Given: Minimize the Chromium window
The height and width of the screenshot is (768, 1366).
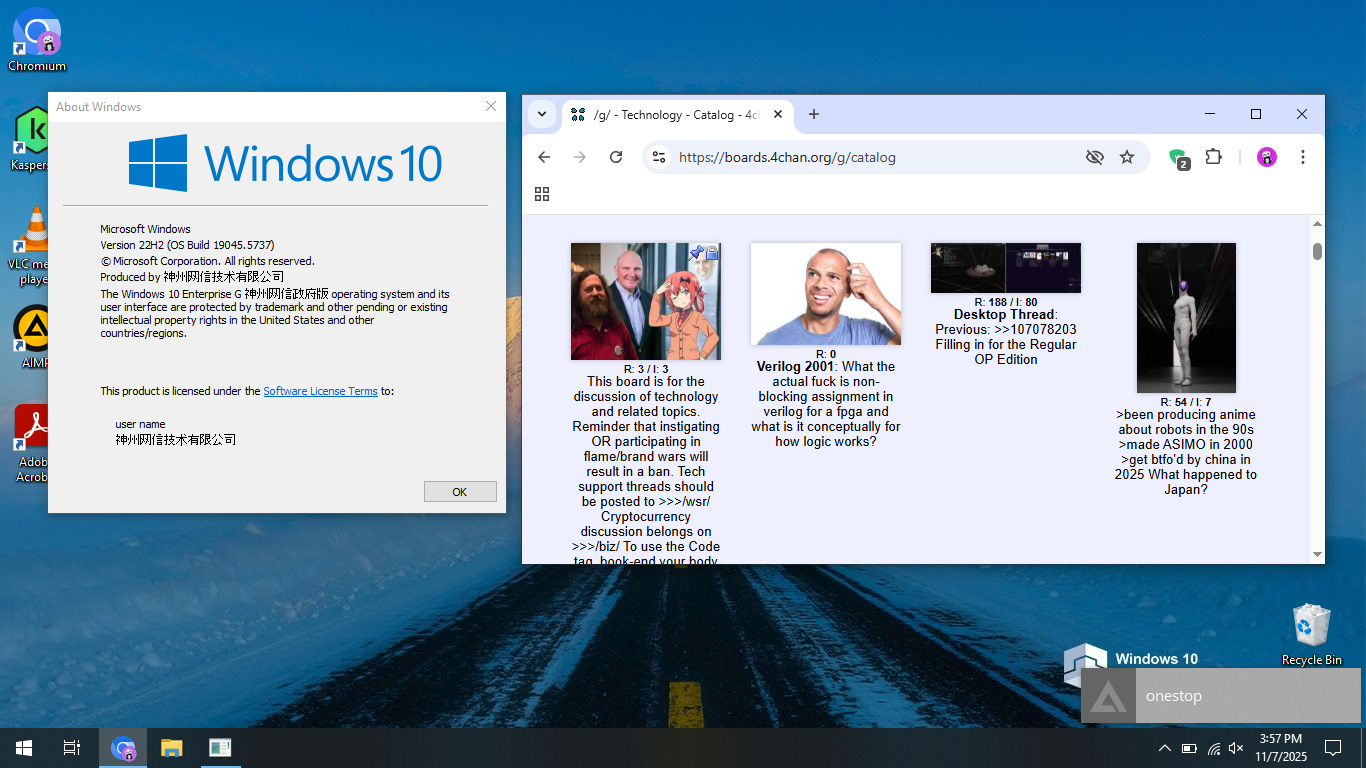Looking at the screenshot, I should 1210,114.
